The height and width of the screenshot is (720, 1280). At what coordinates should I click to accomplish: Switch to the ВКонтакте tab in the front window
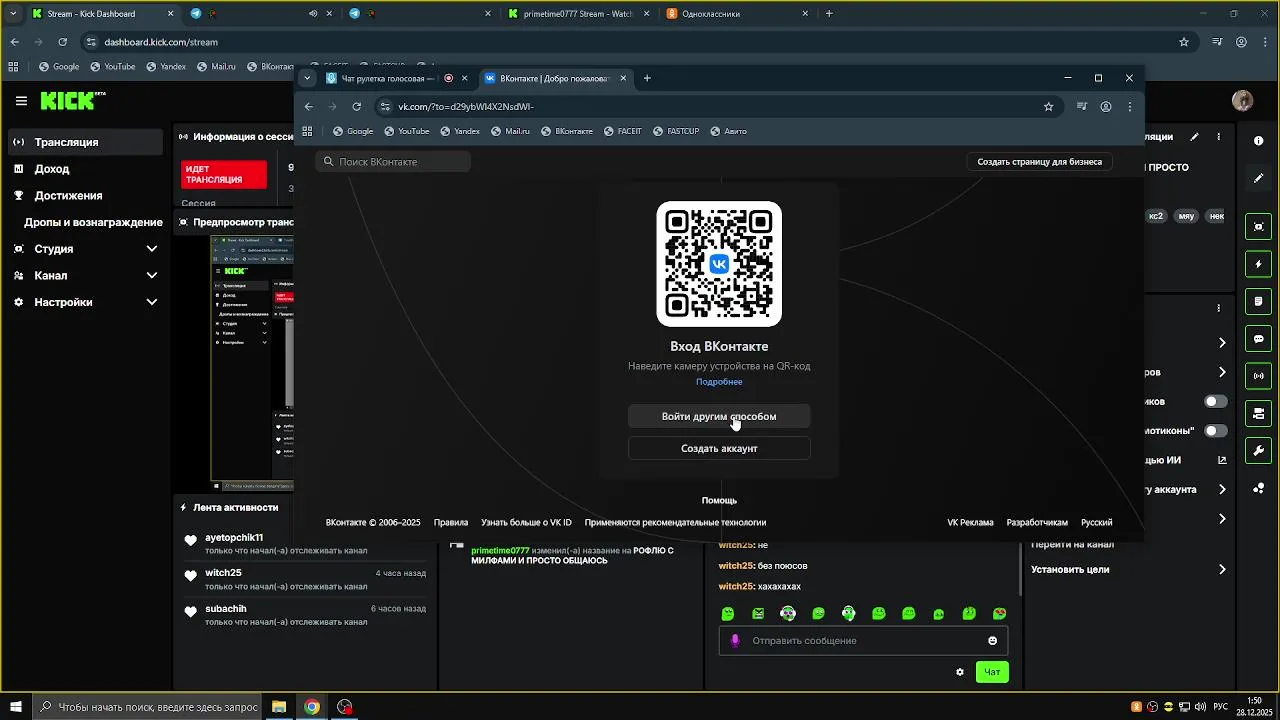555,78
